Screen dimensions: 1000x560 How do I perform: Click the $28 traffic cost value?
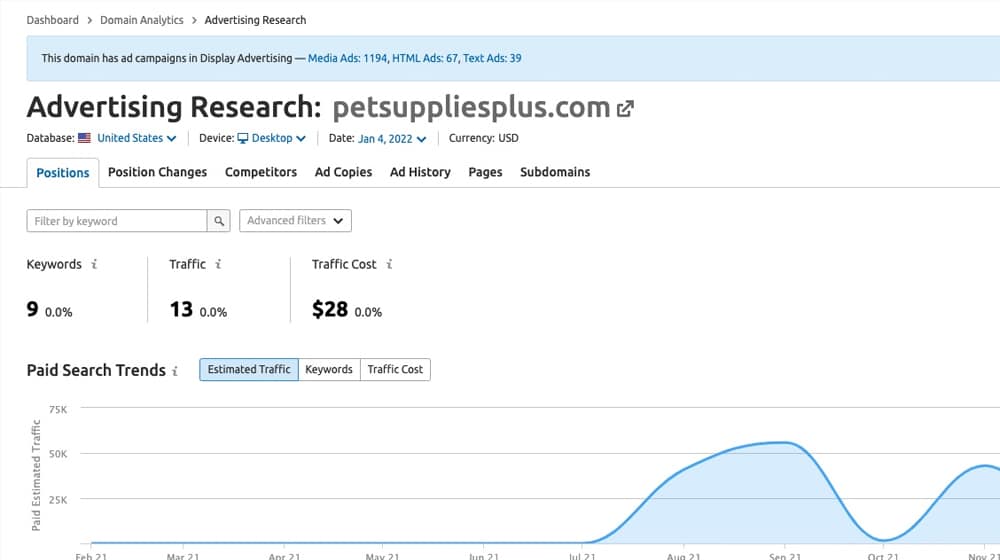330,309
